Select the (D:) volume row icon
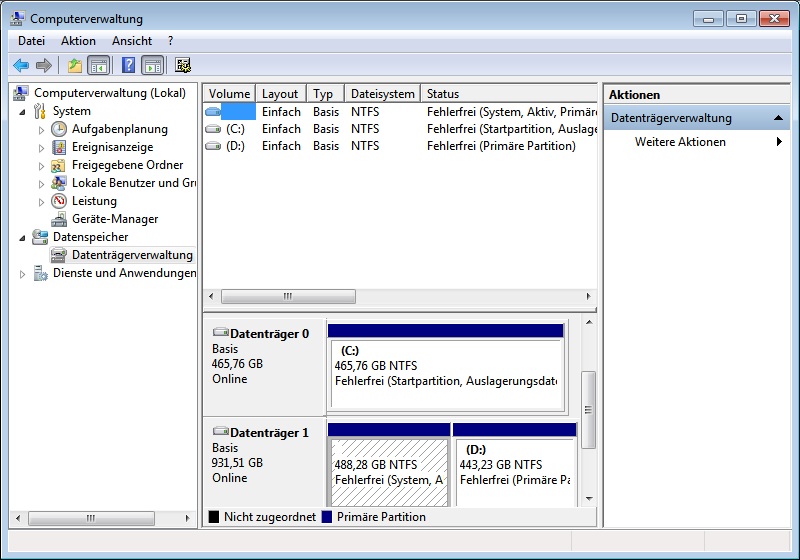Screen dimensions: 800x560 pos(212,146)
